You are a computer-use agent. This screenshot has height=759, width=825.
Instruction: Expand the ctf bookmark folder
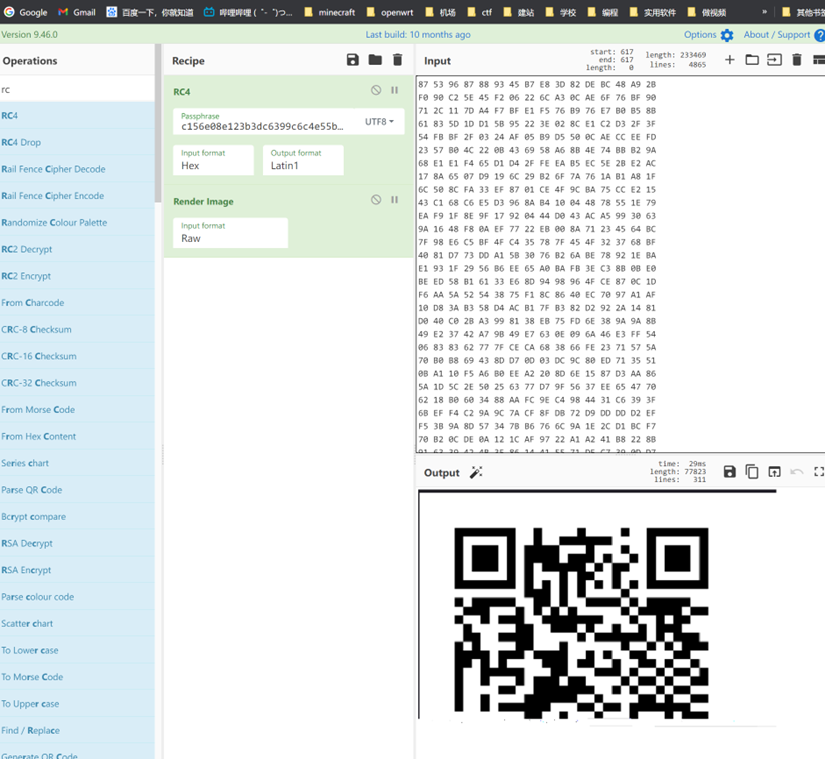pyautogui.click(x=479, y=12)
